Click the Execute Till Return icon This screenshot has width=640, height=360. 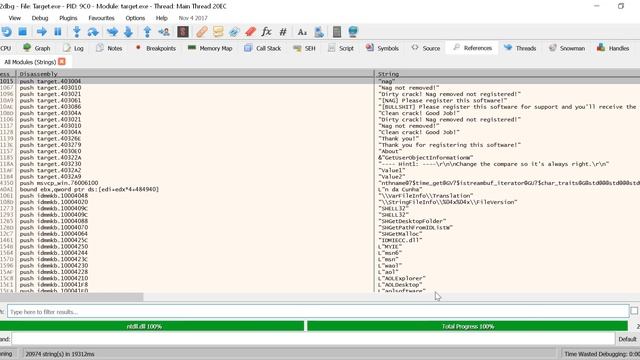(x=147, y=31)
